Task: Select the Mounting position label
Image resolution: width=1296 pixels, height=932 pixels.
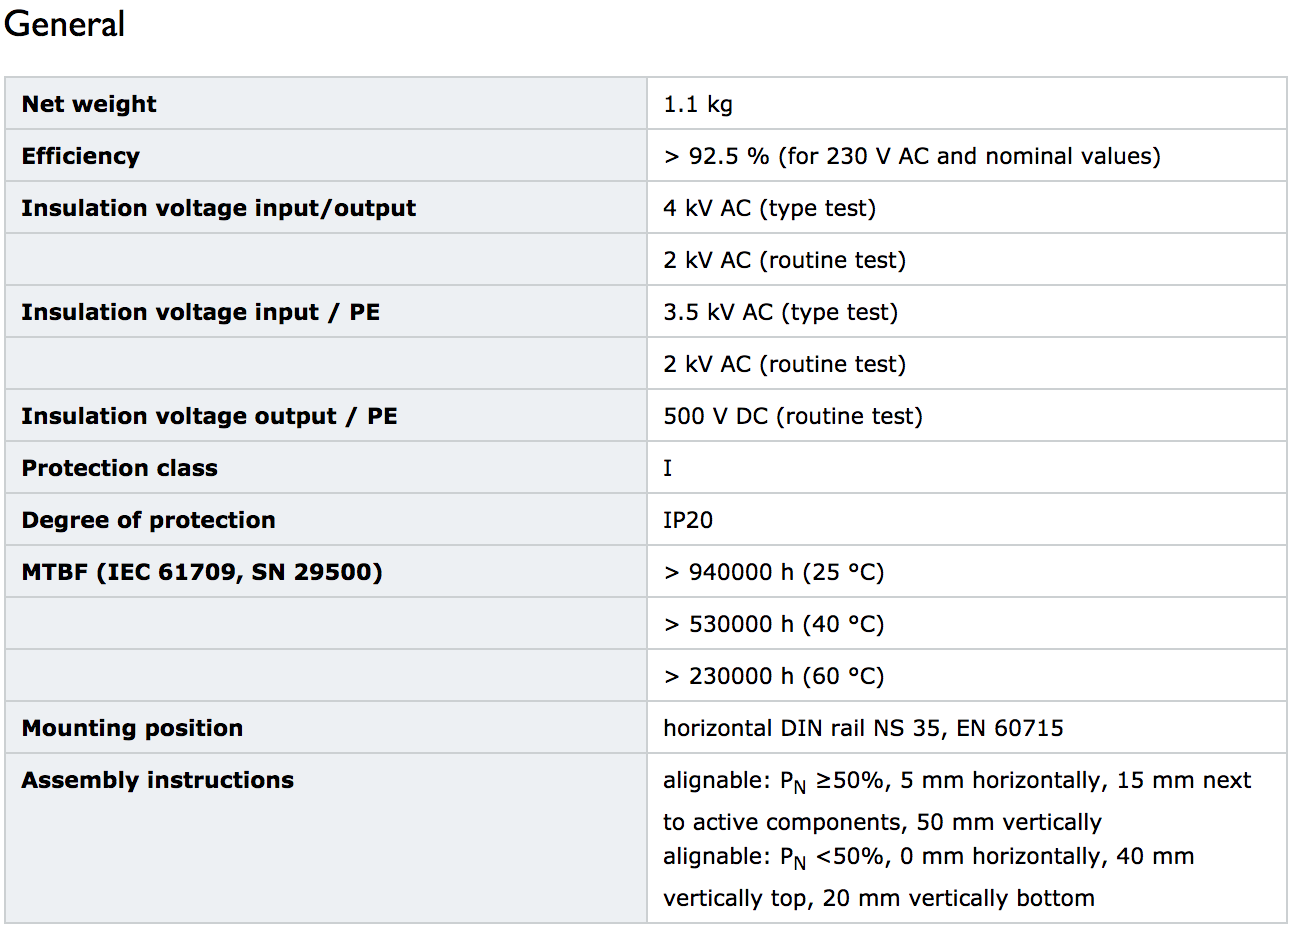Action: 133,728
